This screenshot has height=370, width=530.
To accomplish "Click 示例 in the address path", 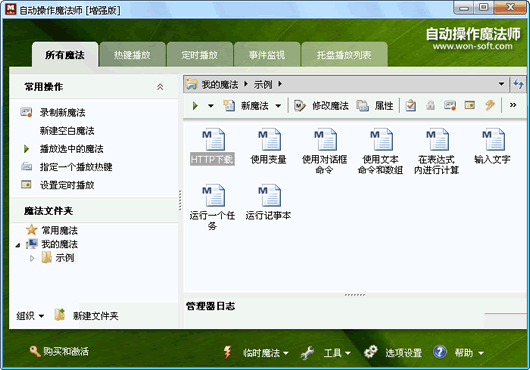I will pos(263,84).
